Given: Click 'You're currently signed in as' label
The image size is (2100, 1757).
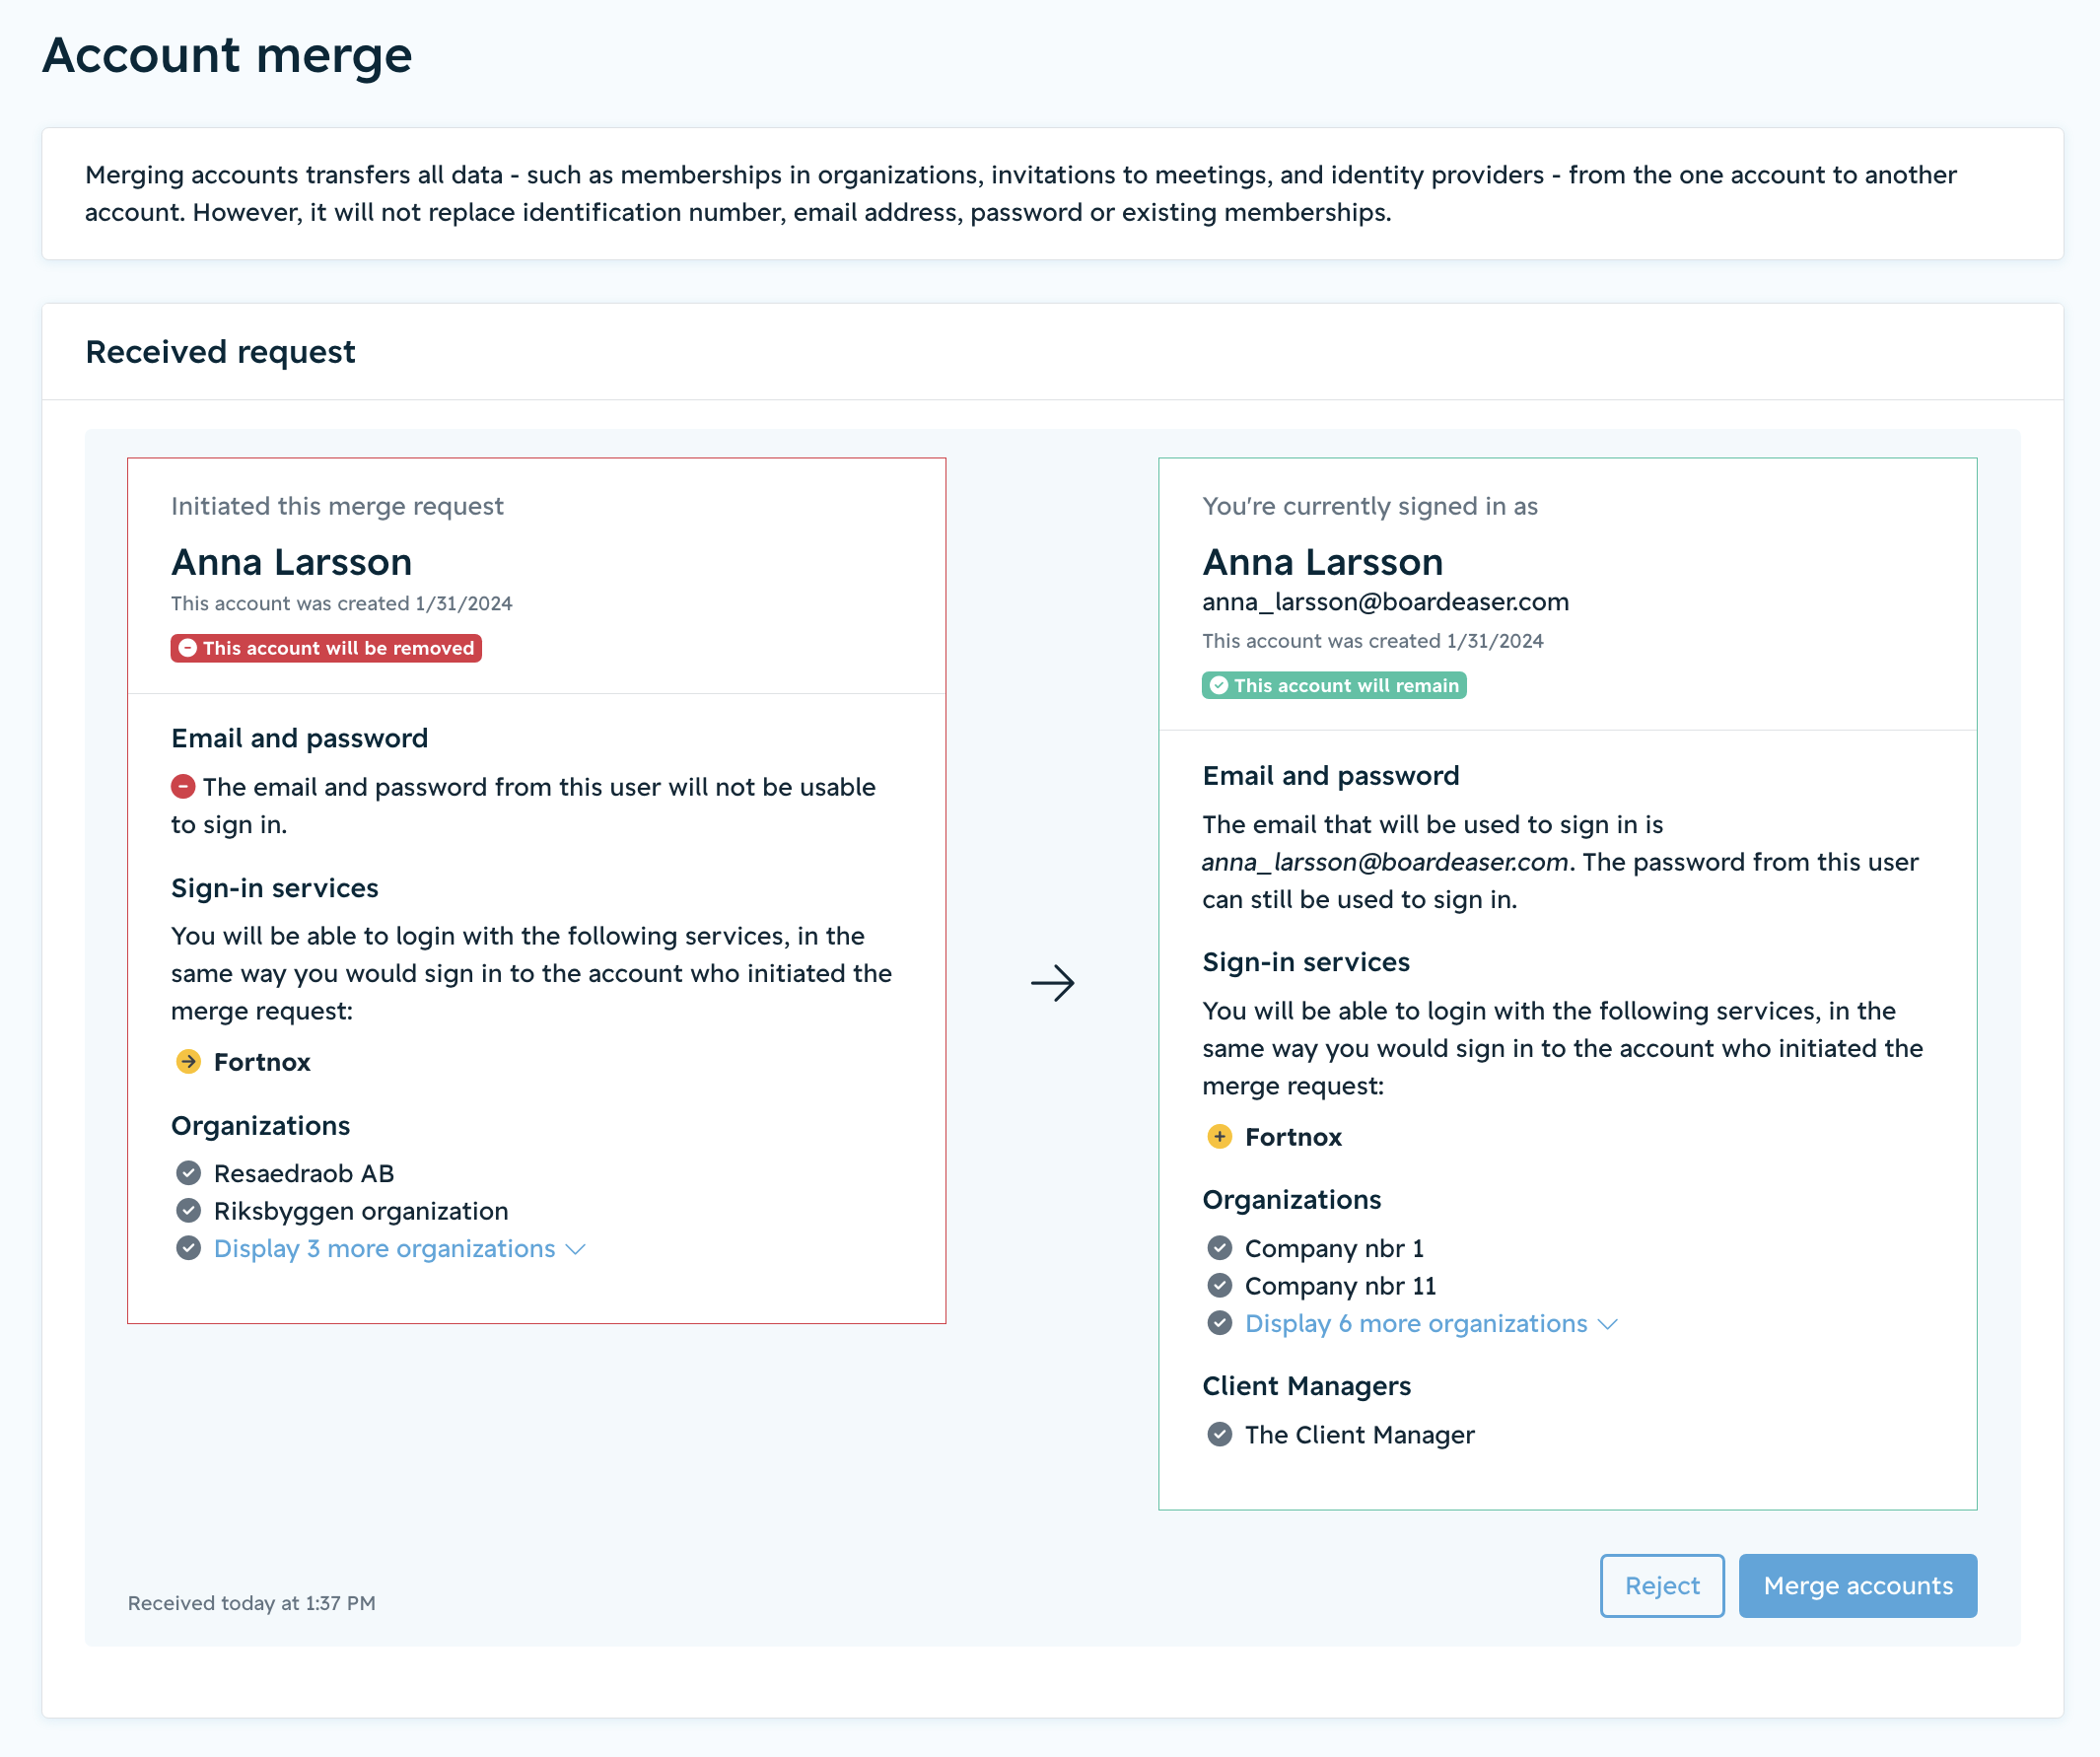Looking at the screenshot, I should [x=1370, y=506].
